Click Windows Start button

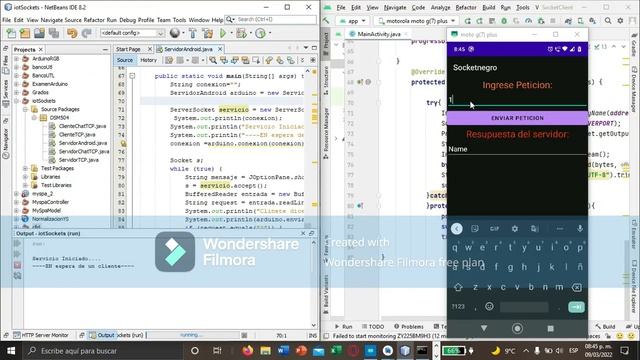(11, 351)
